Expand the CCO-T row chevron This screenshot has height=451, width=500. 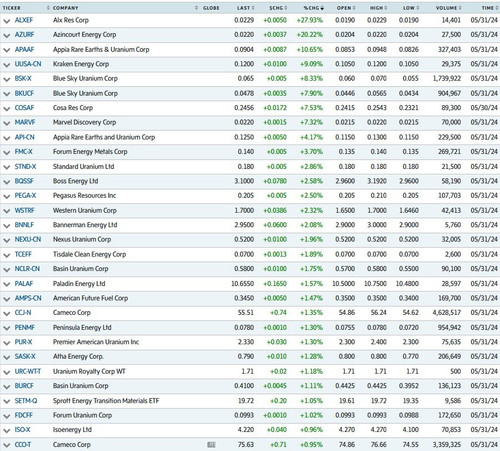pos(6,445)
